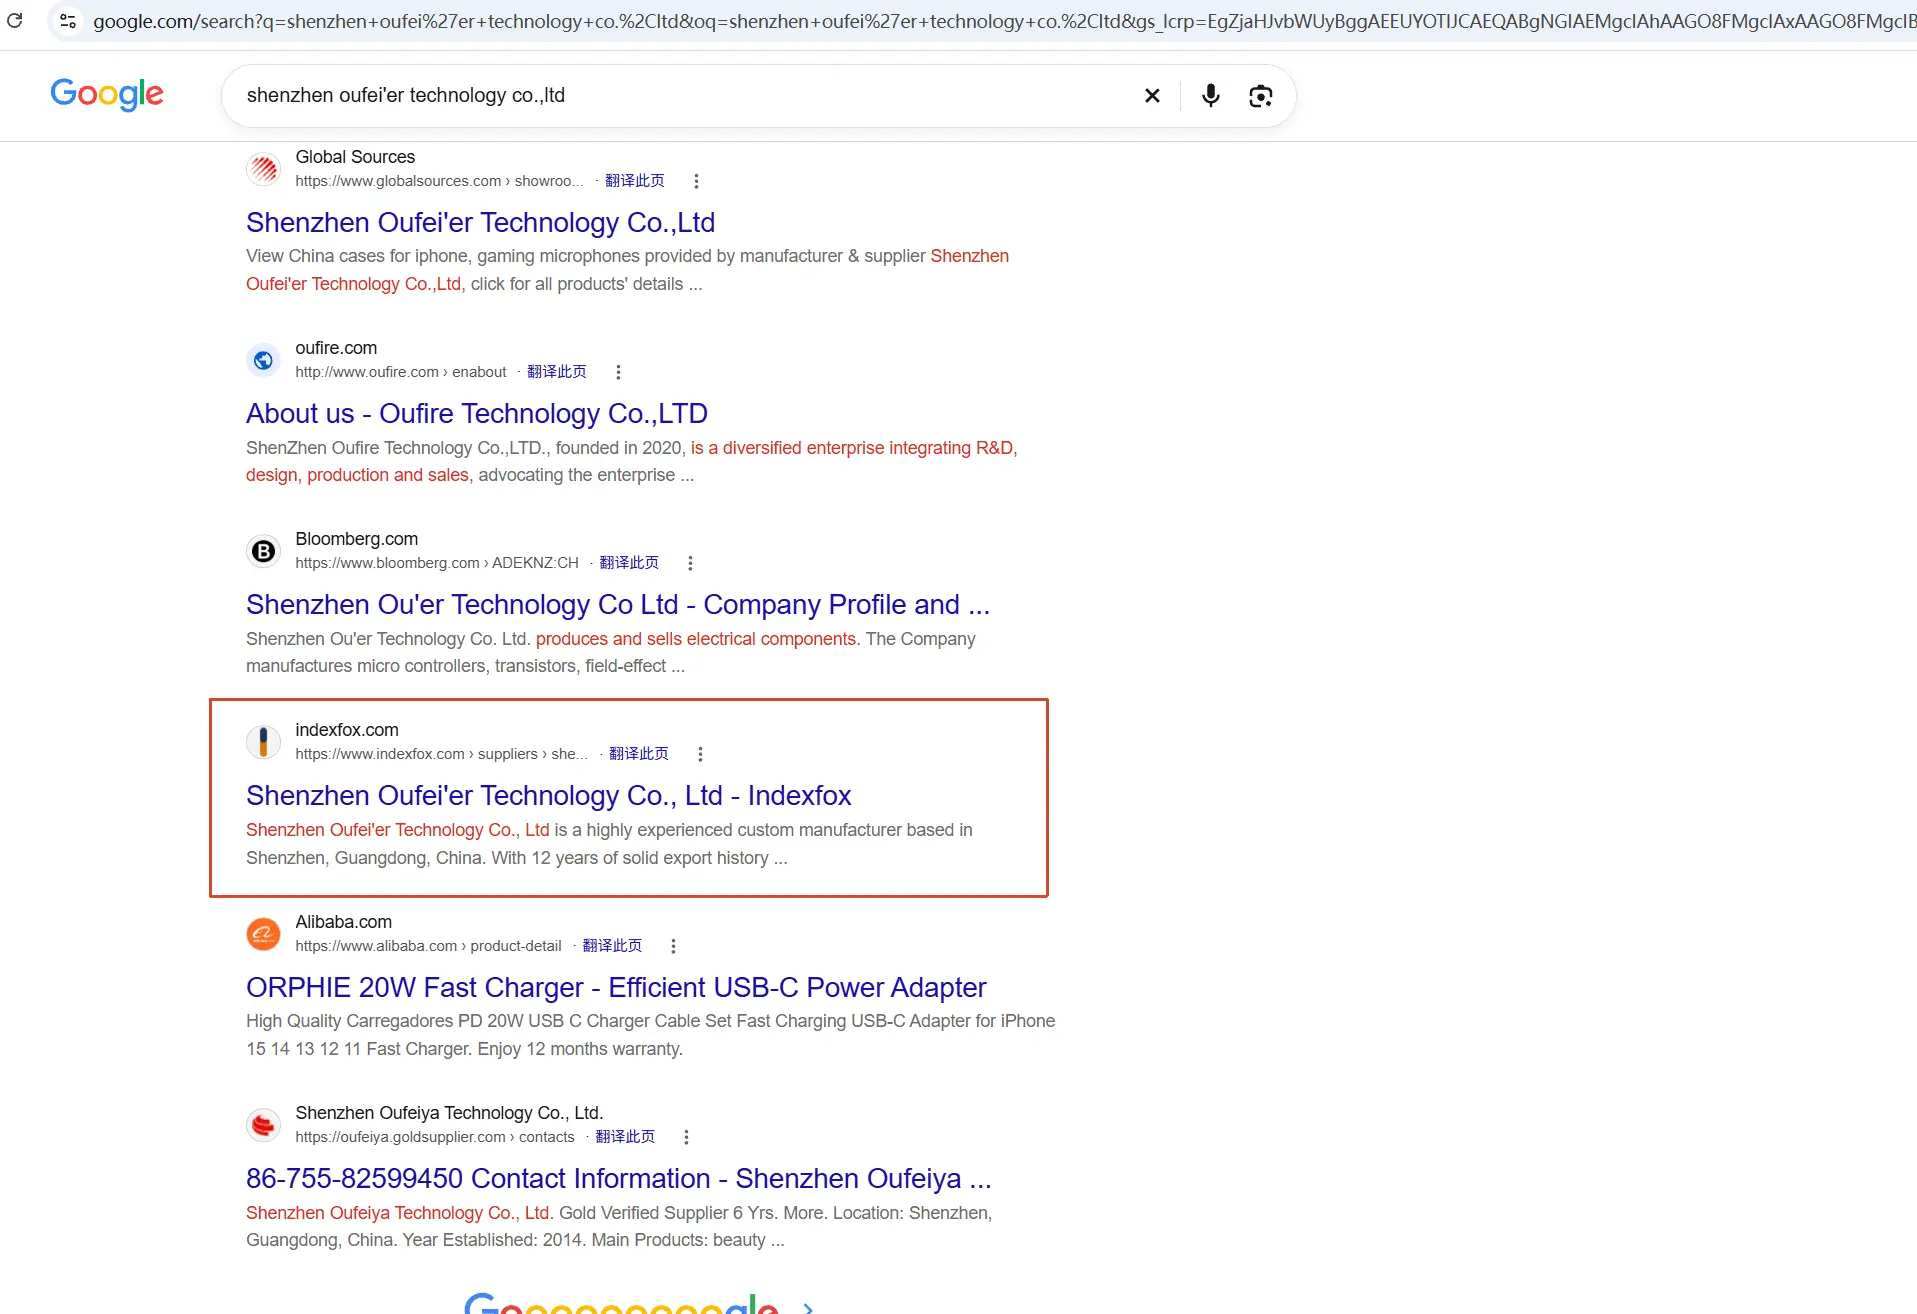Translate the Alibaba.com result page
1917x1314 pixels.
(x=612, y=946)
